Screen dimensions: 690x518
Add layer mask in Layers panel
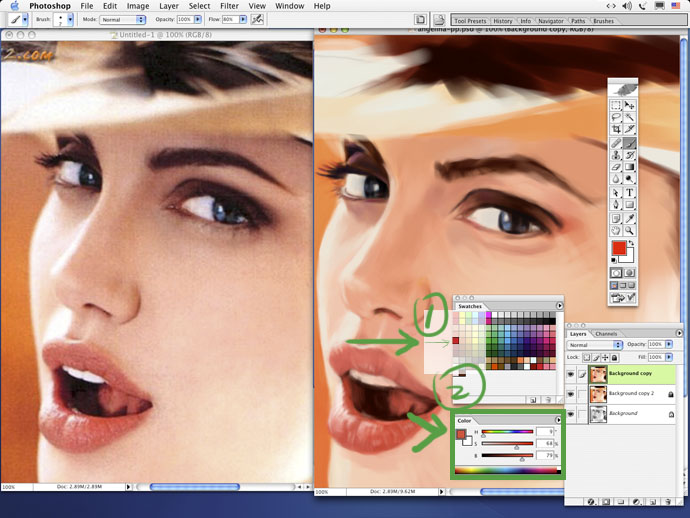click(x=606, y=501)
